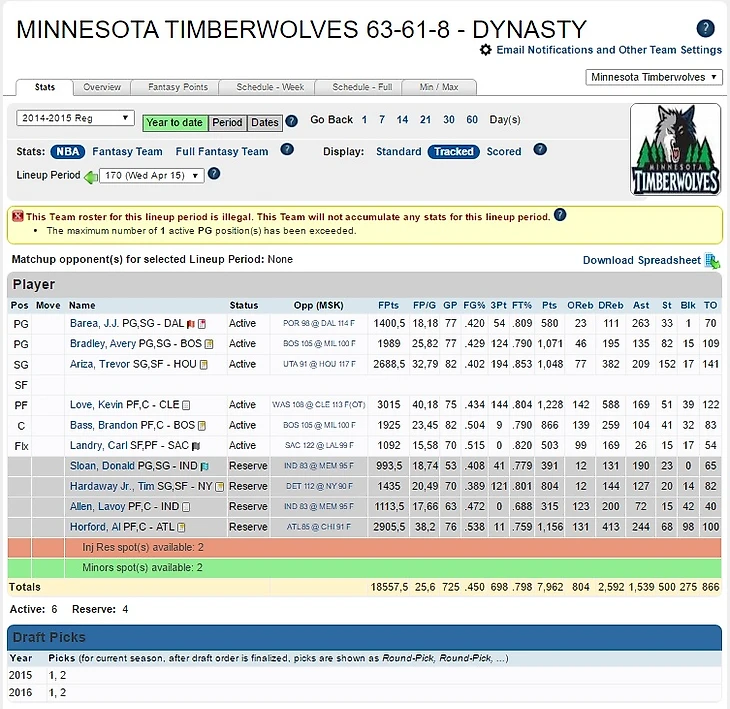
Task: Click 'WAS 108 @ CLE 113 F(OT)' matchup
Action: [319, 405]
